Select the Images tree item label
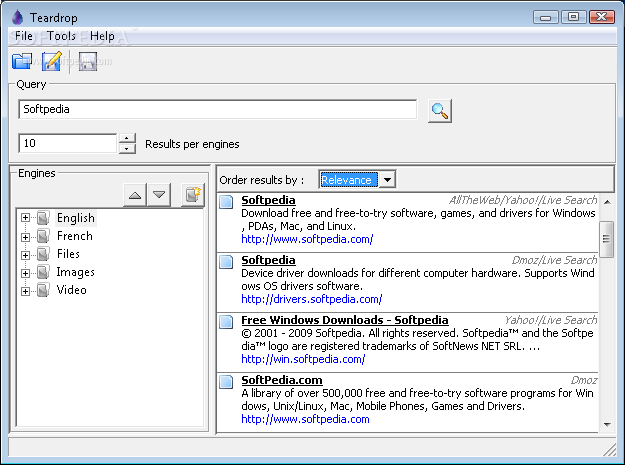The image size is (625, 465). point(75,272)
